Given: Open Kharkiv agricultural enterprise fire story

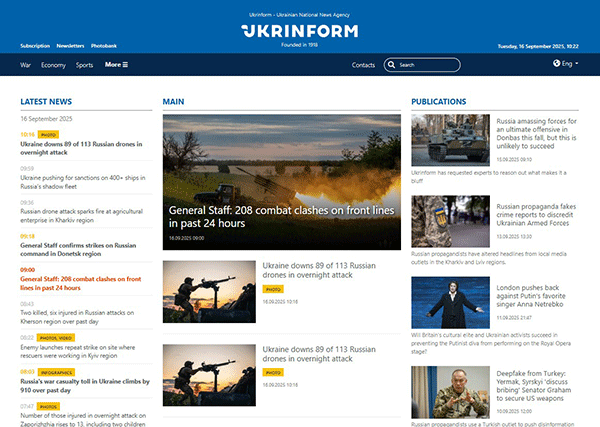Looking at the screenshot, I should click(x=82, y=216).
